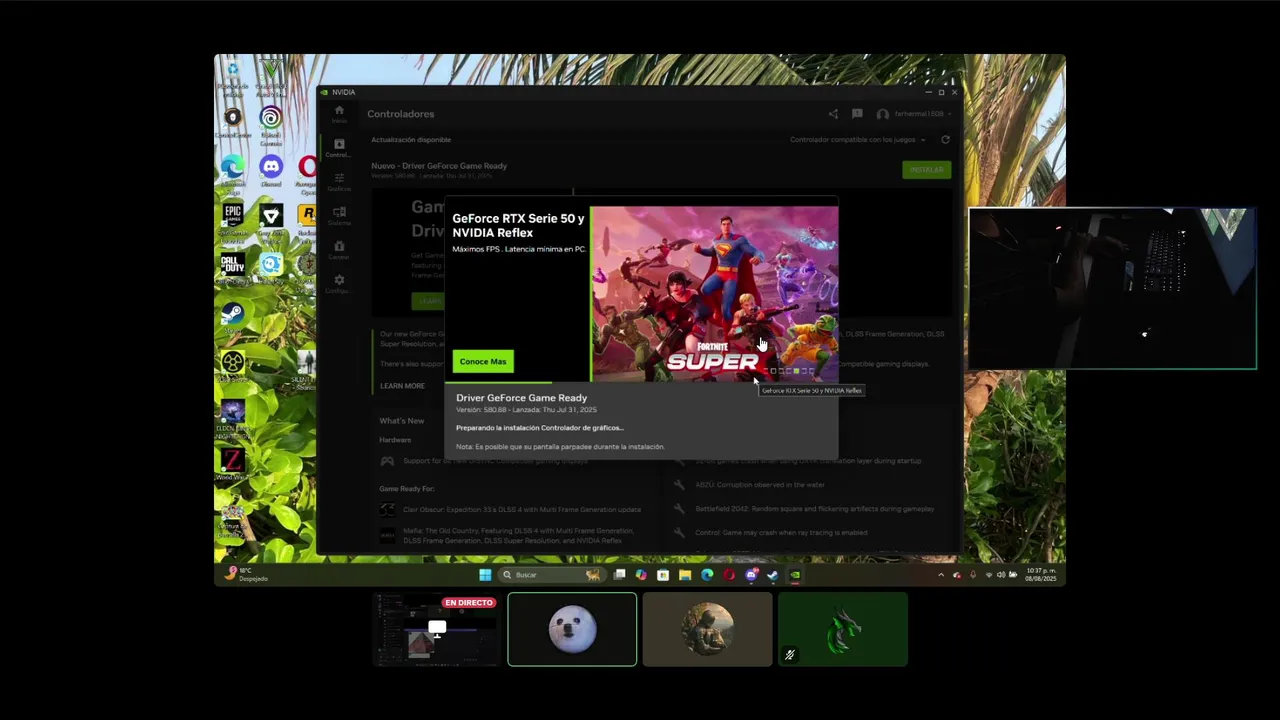Open the Inicio home section in NVIDIA sidebar

tap(339, 113)
